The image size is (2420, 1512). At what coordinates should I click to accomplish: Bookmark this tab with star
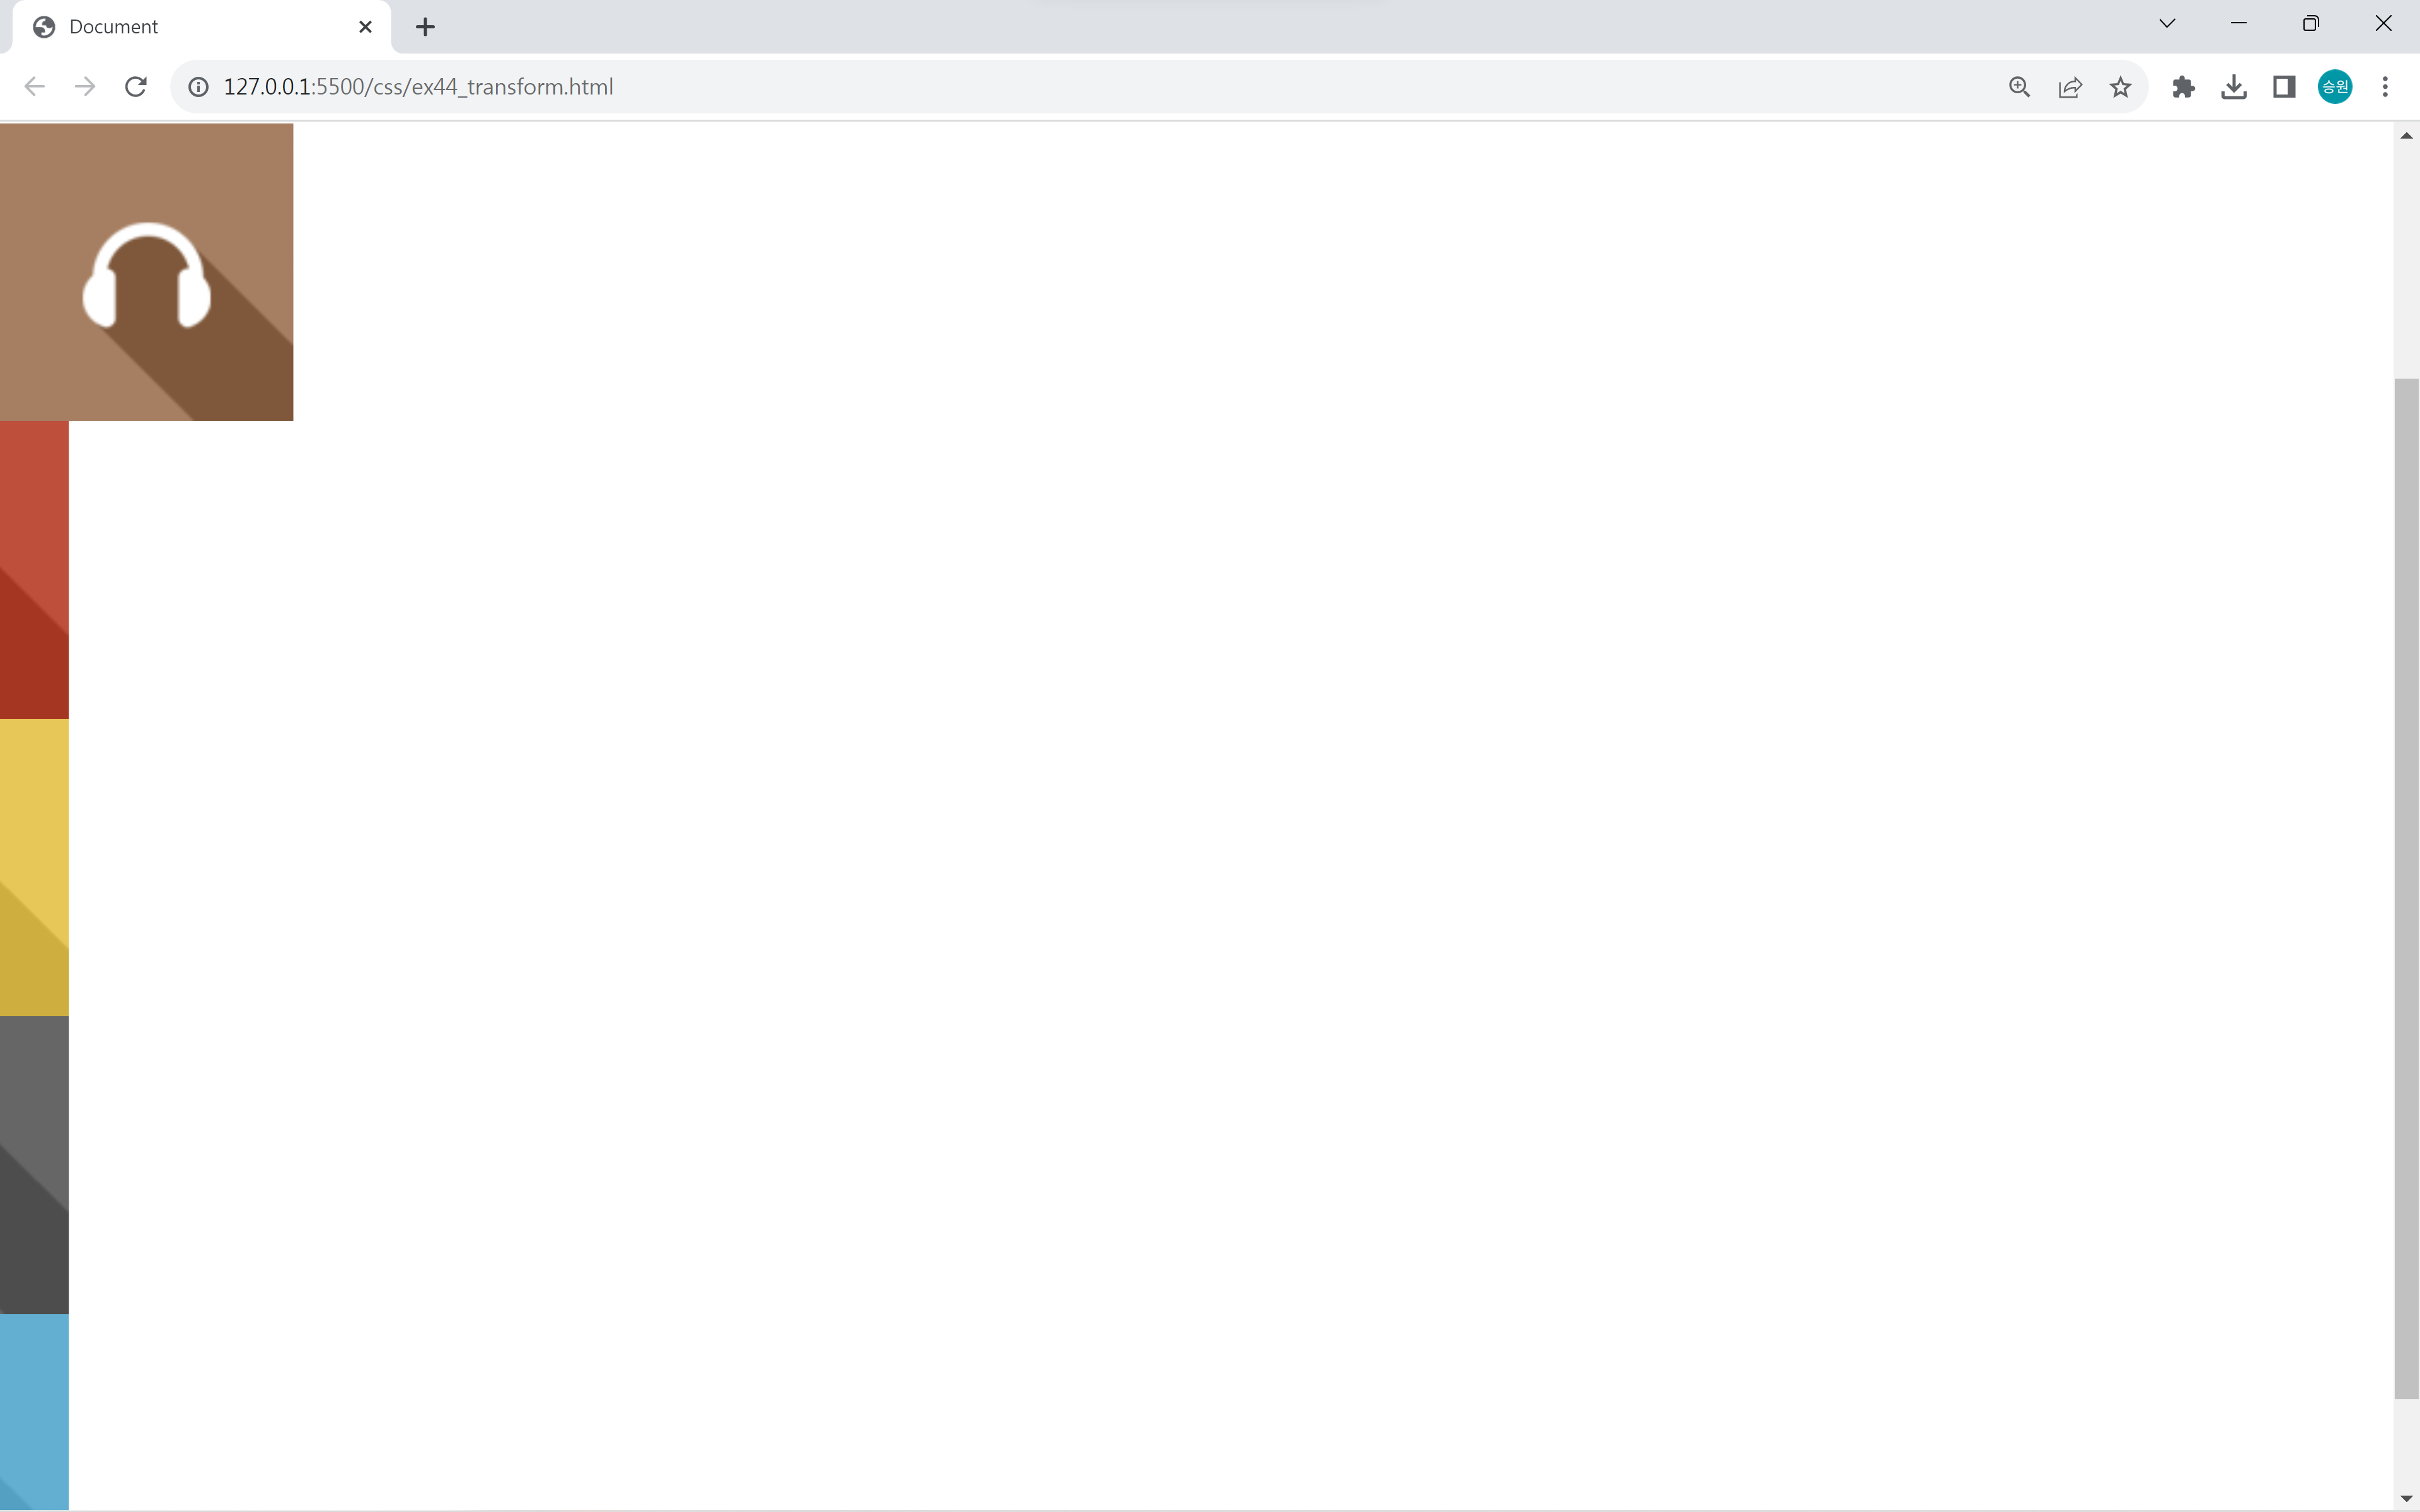(2120, 87)
